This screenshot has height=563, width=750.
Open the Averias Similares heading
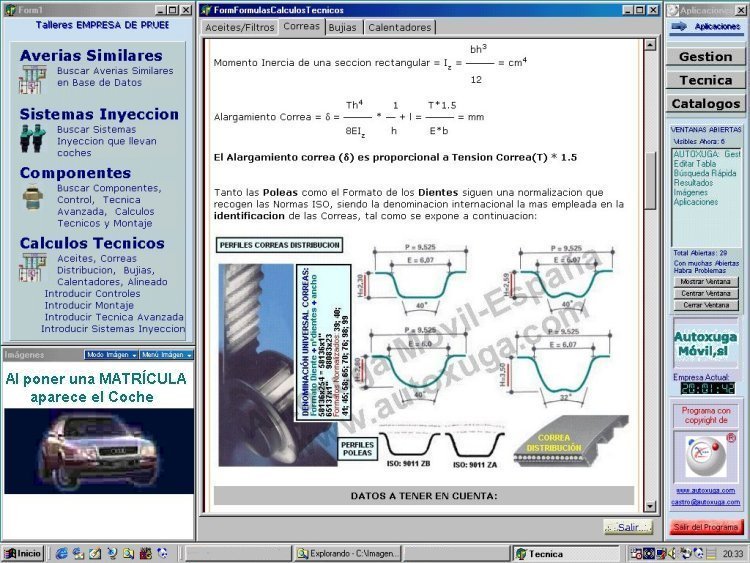(x=91, y=55)
